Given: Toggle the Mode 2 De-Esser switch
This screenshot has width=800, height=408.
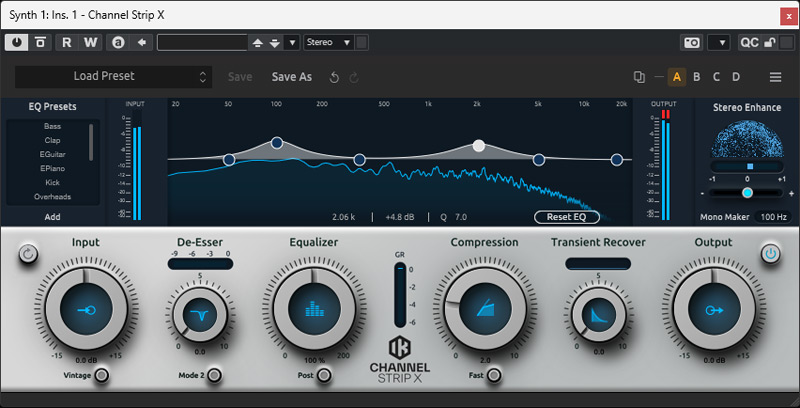Looking at the screenshot, I should point(214,375).
